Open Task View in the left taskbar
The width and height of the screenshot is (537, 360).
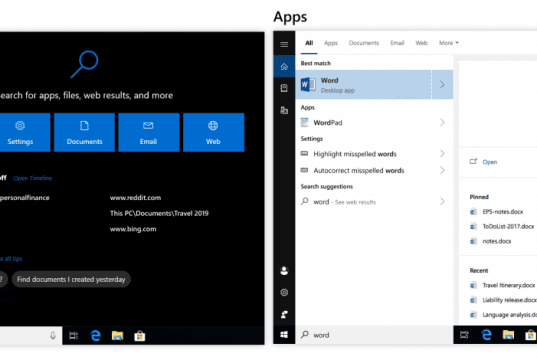coord(74,336)
